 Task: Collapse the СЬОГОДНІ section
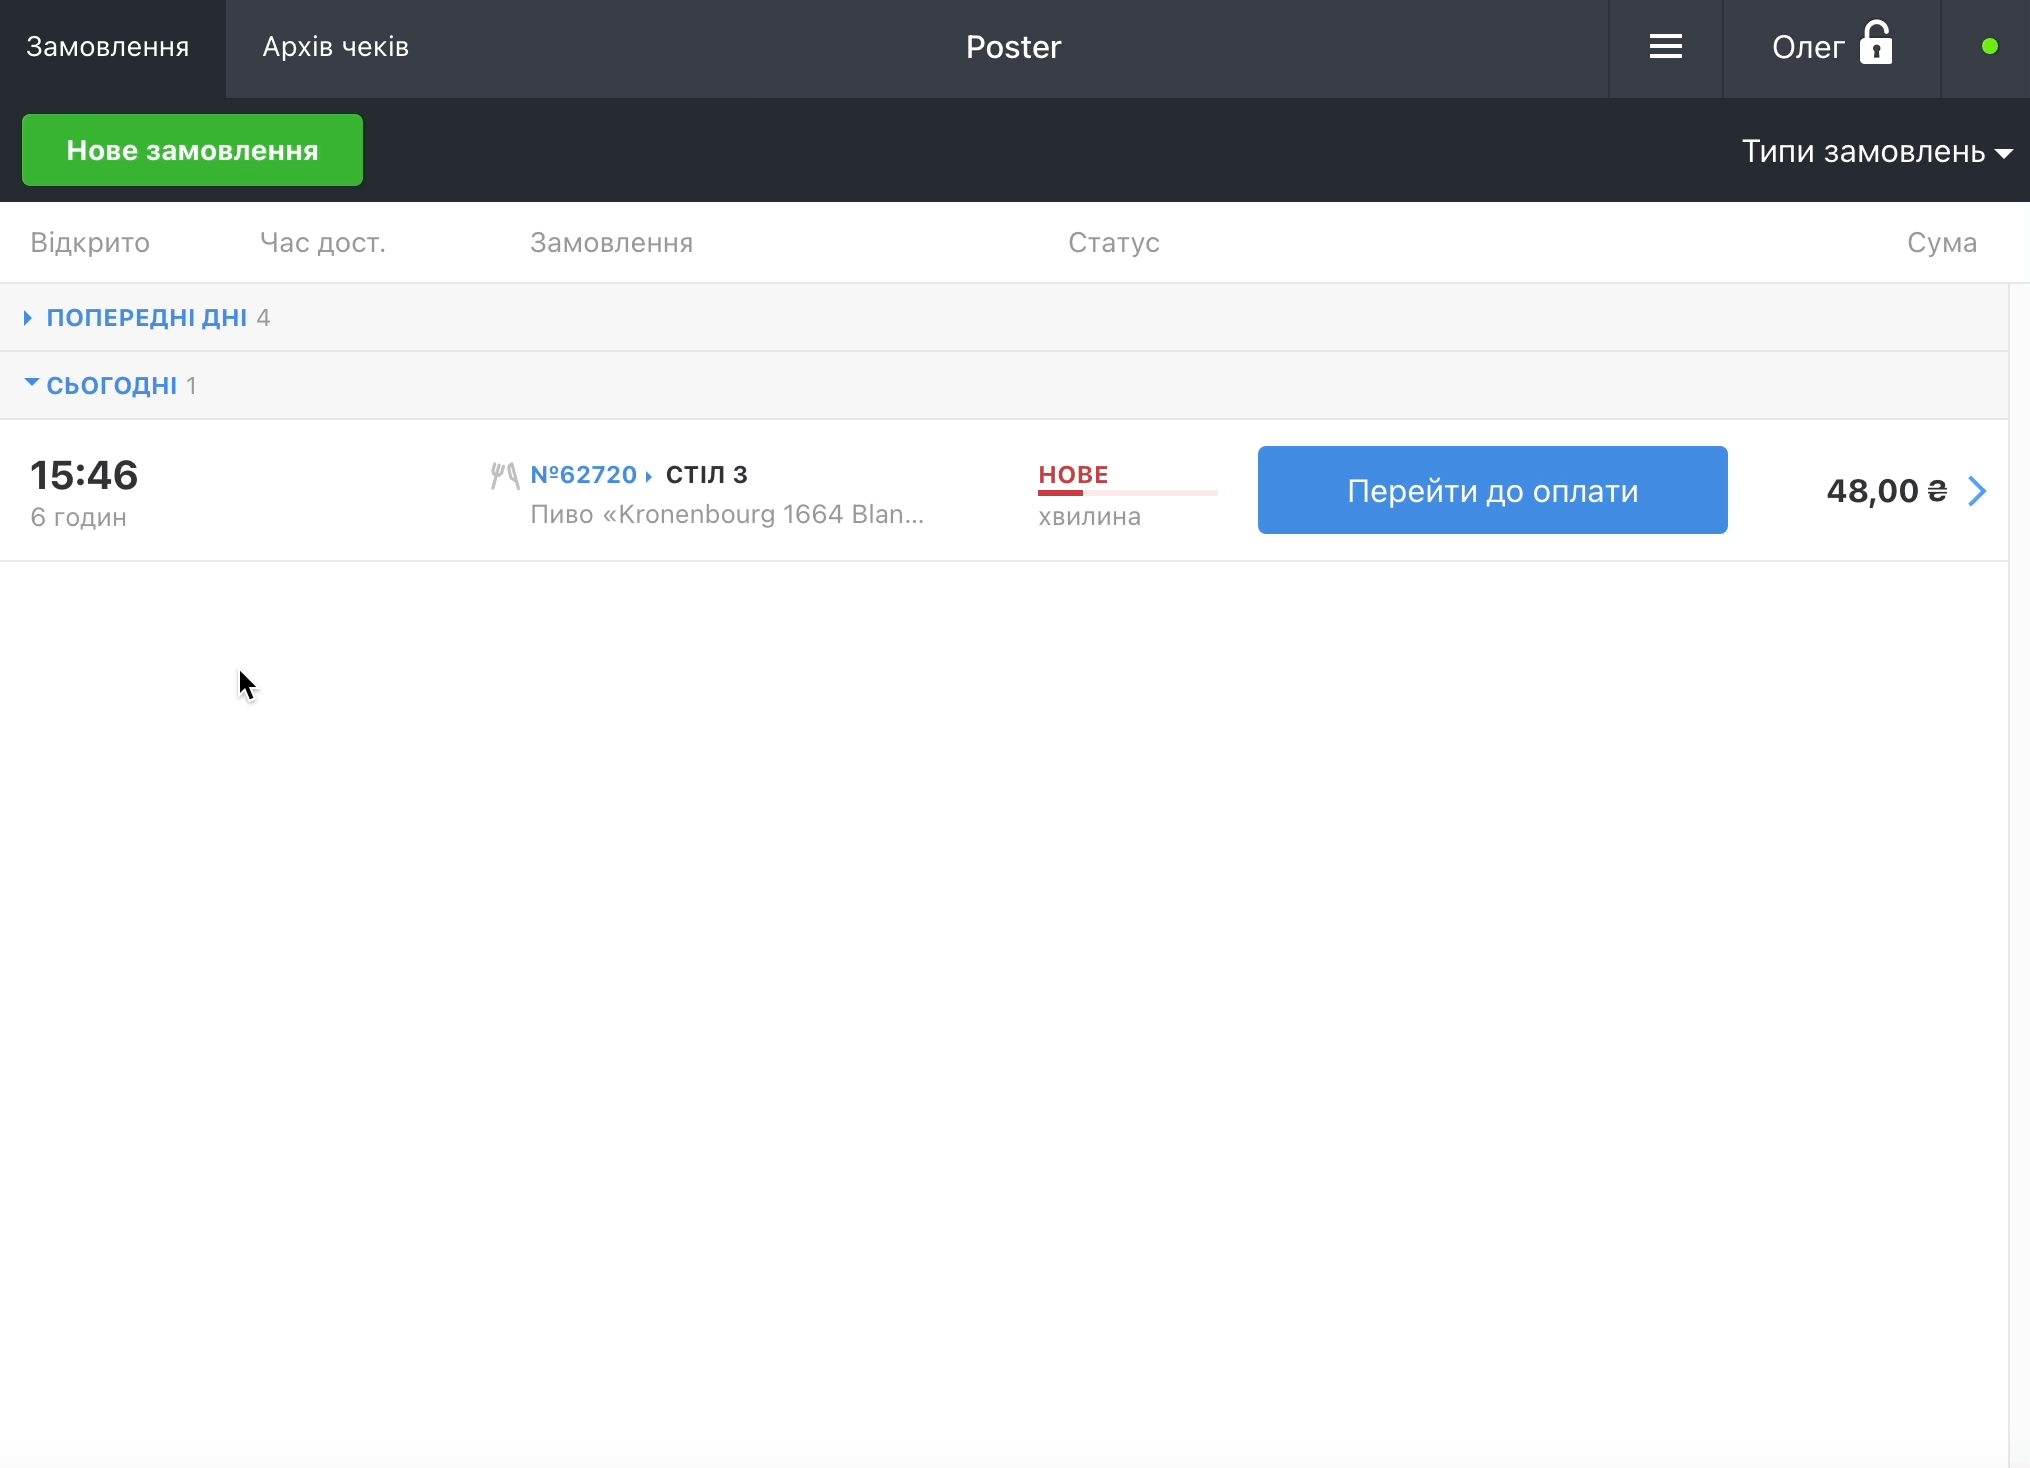pos(111,386)
